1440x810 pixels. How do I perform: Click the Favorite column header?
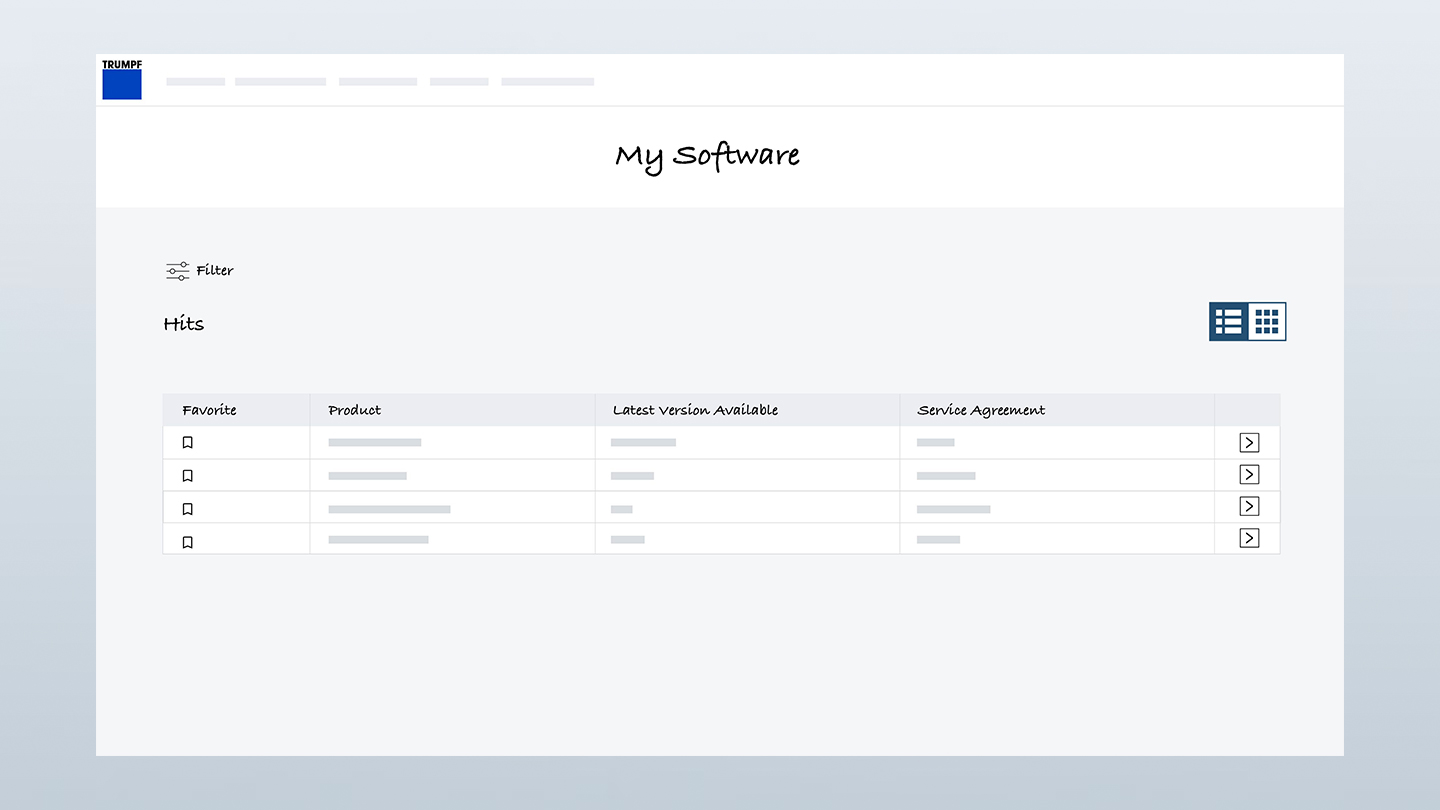point(209,410)
